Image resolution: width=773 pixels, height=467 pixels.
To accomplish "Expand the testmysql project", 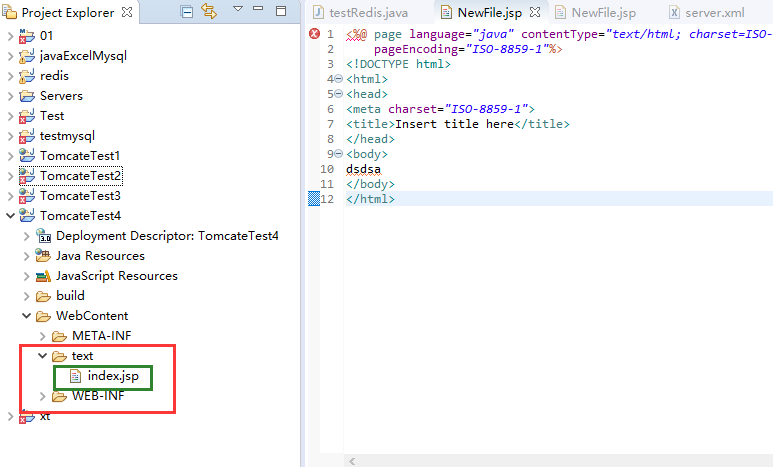I will [10, 136].
